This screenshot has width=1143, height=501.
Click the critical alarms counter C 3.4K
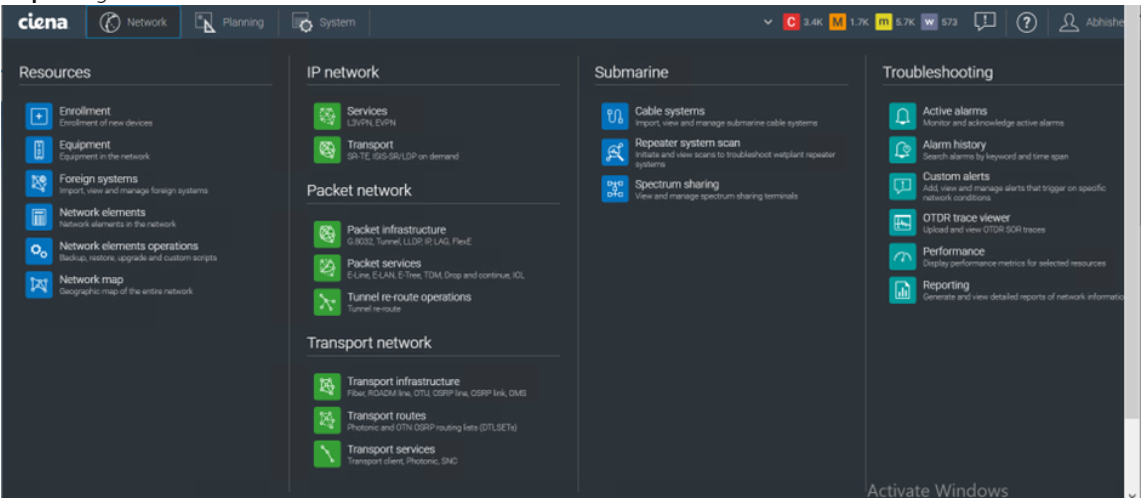[803, 23]
